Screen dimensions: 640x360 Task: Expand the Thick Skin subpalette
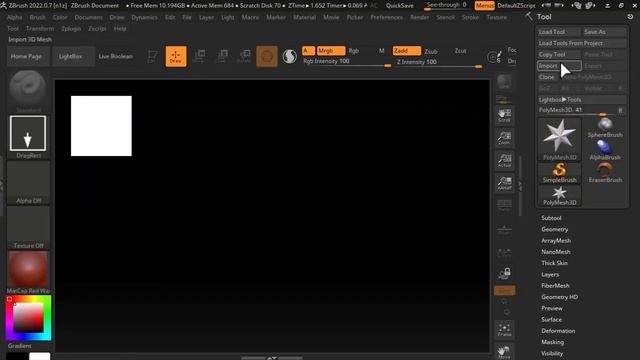554,263
